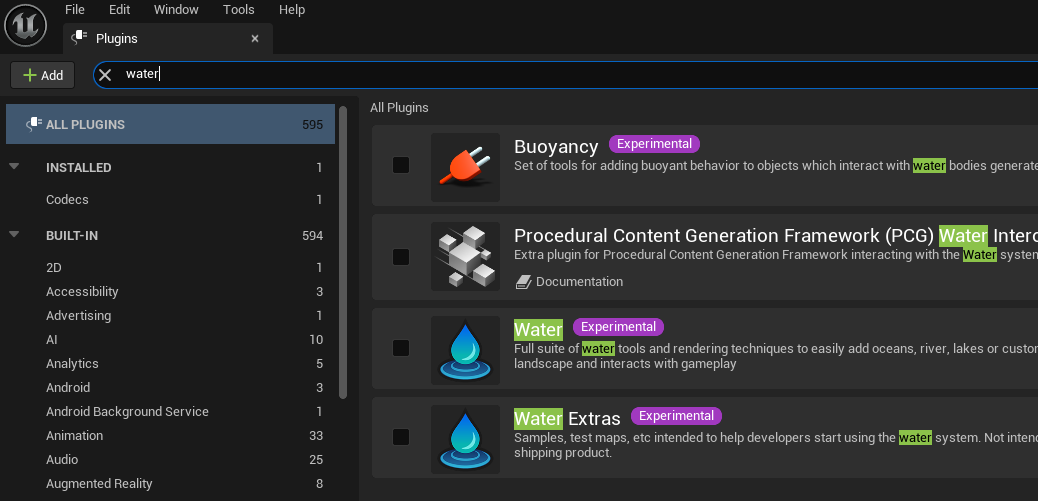Click the Water Extras plugin title
The width and height of the screenshot is (1038, 501).
567,418
